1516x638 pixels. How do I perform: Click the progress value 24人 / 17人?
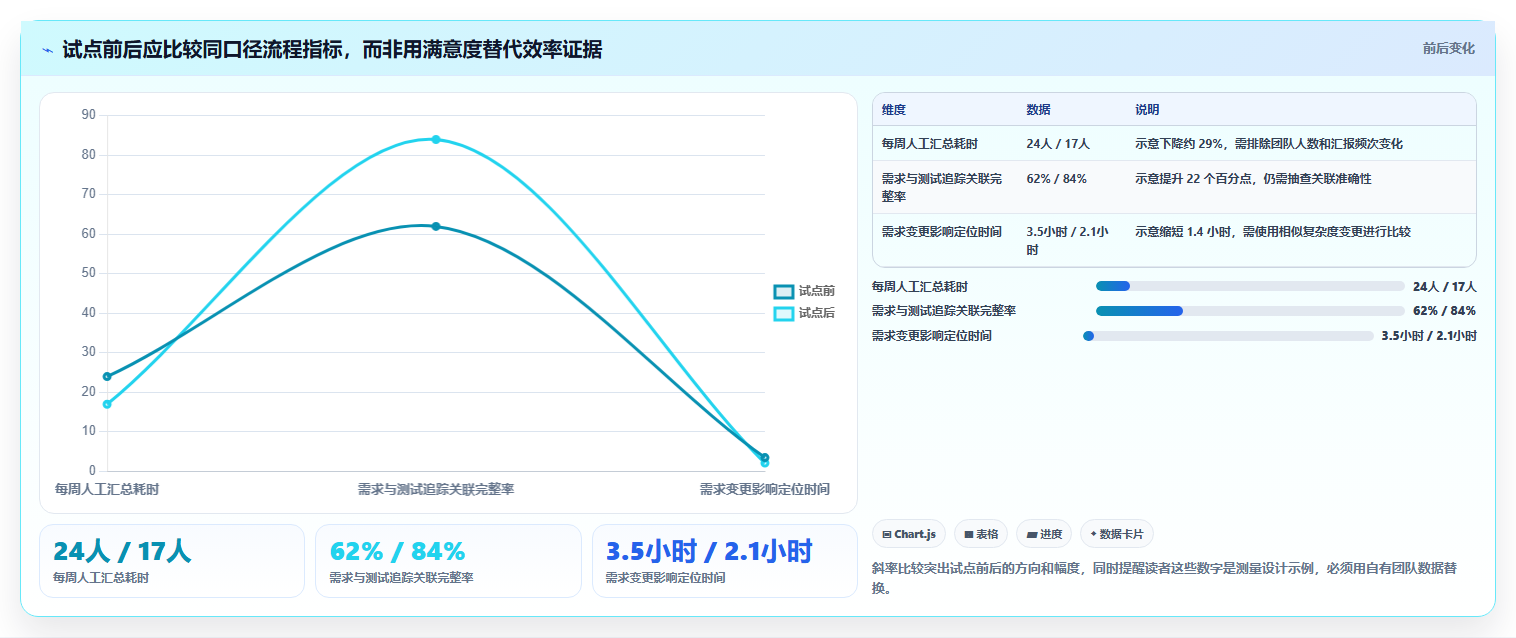click(x=1444, y=286)
